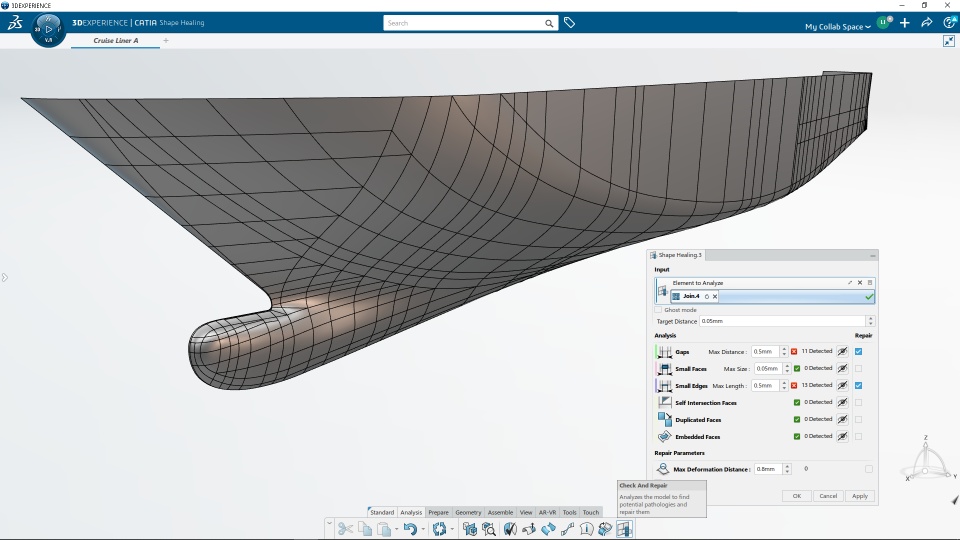Image resolution: width=960 pixels, height=540 pixels.
Task: Uncheck the Gaps repair checkbox
Action: (858, 351)
